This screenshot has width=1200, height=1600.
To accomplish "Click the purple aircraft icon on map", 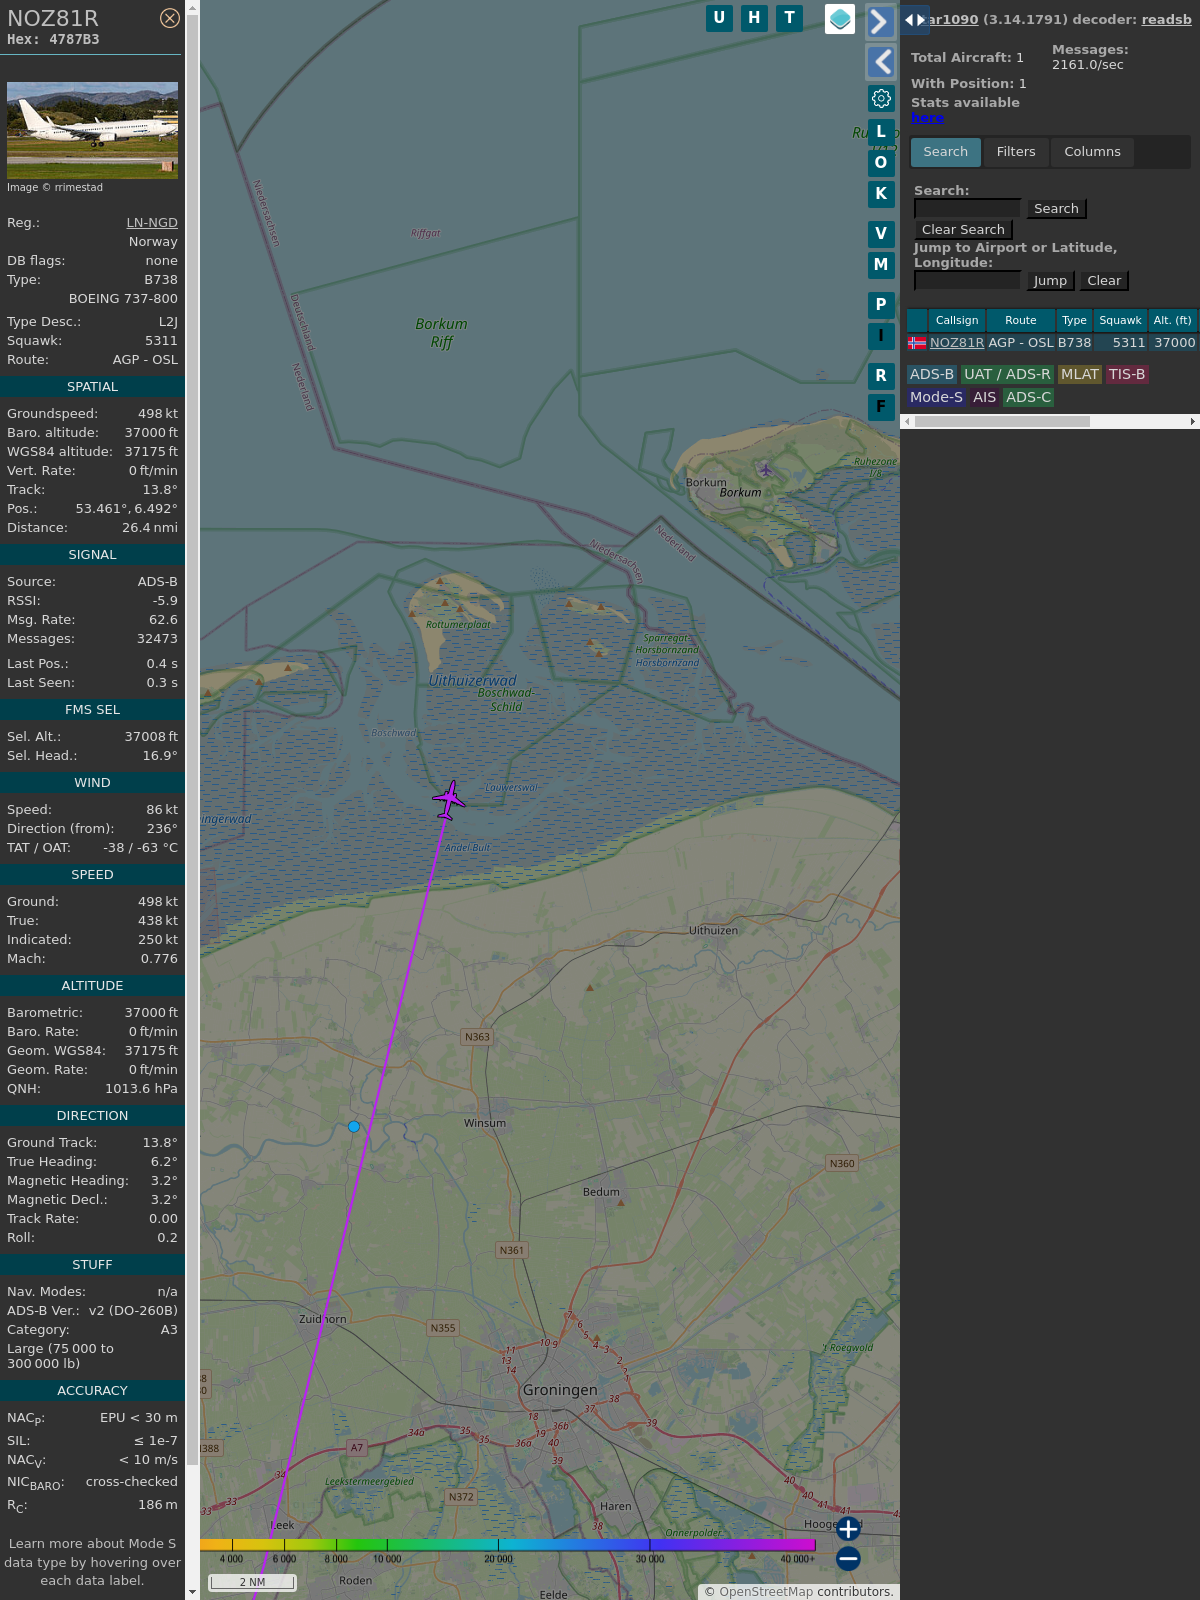I will pos(449,800).
